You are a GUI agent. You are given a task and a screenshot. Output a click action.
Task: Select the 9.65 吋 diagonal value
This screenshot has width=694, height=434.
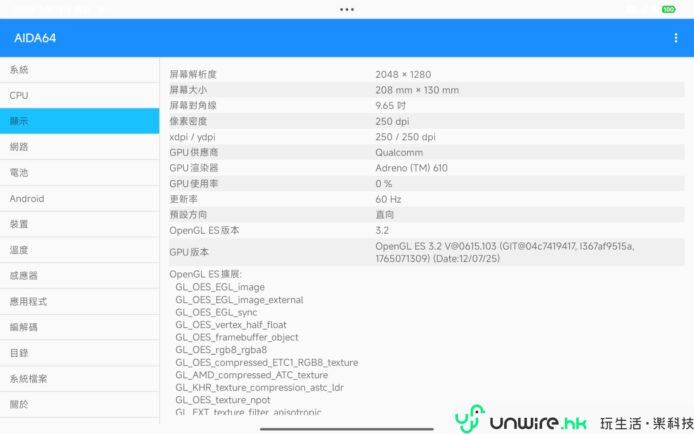click(390, 105)
